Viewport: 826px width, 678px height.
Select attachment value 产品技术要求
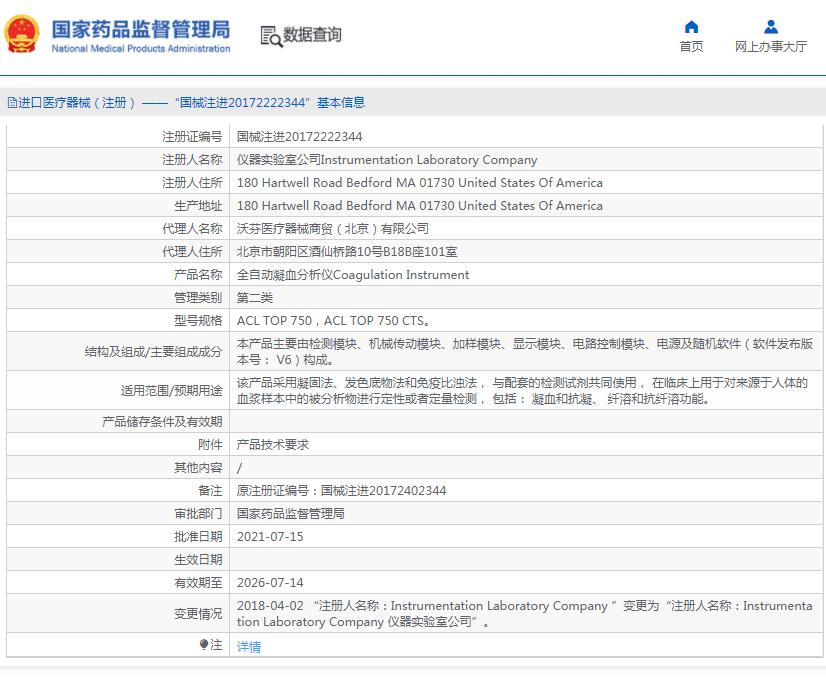click(272, 445)
